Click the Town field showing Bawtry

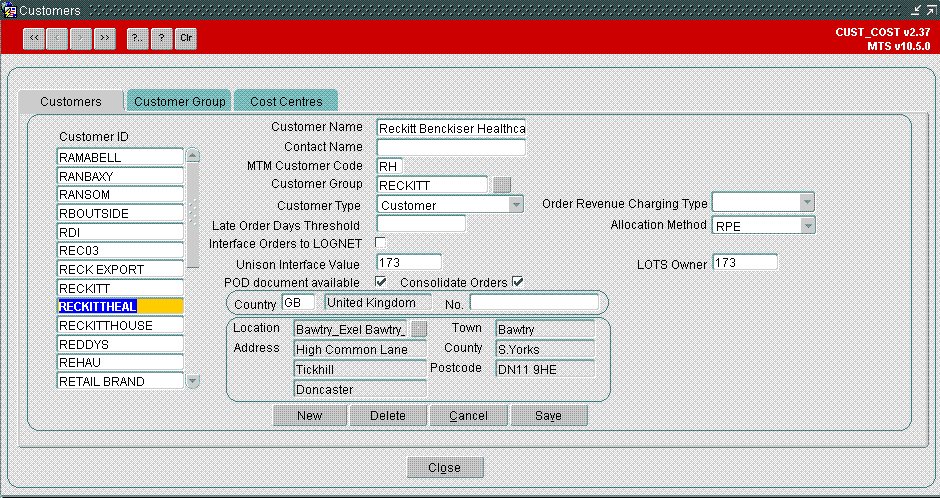point(546,329)
